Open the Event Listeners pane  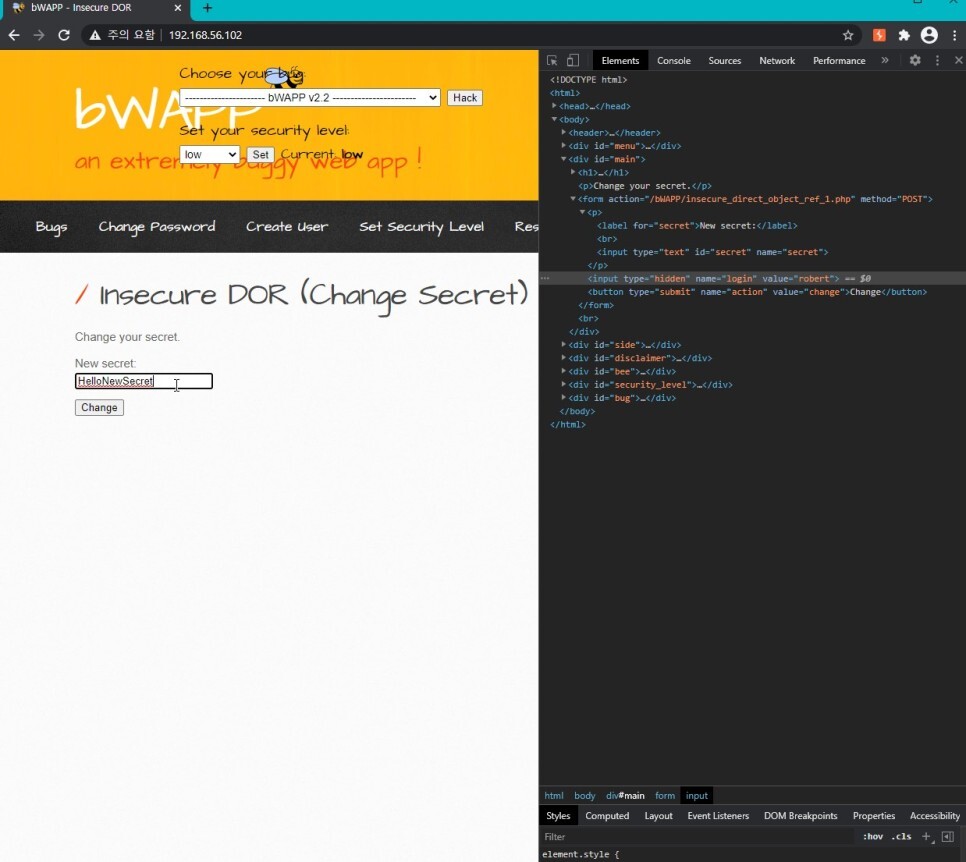(718, 816)
